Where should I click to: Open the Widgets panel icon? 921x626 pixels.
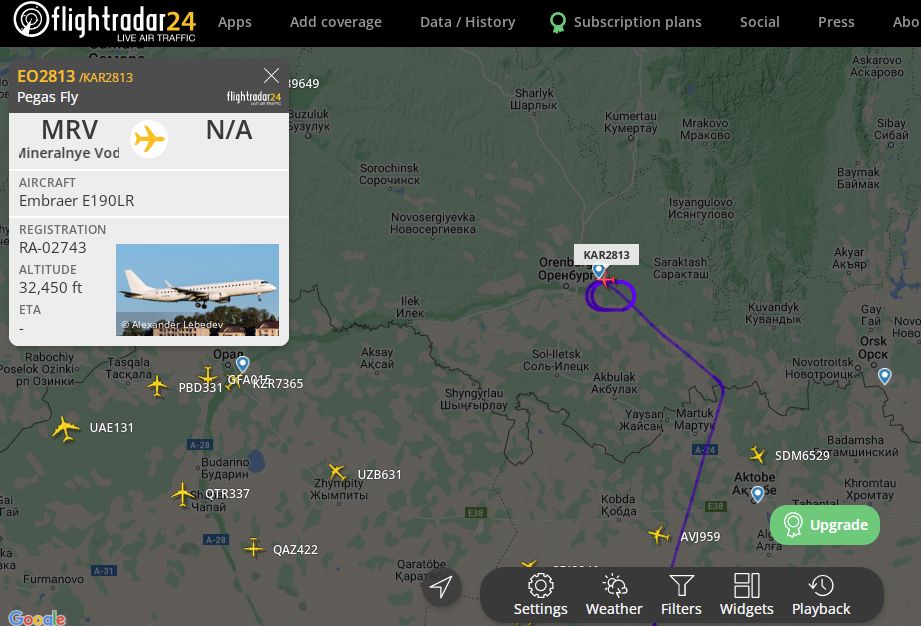click(x=747, y=585)
